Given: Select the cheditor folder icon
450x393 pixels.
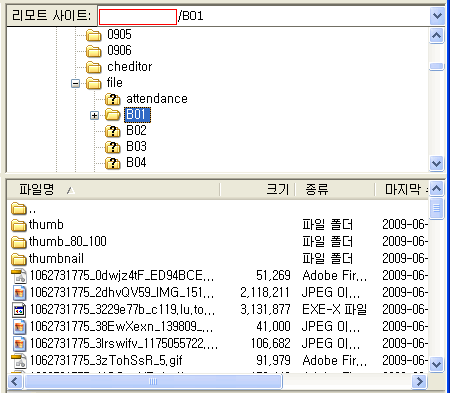Looking at the screenshot, I should (94, 67).
